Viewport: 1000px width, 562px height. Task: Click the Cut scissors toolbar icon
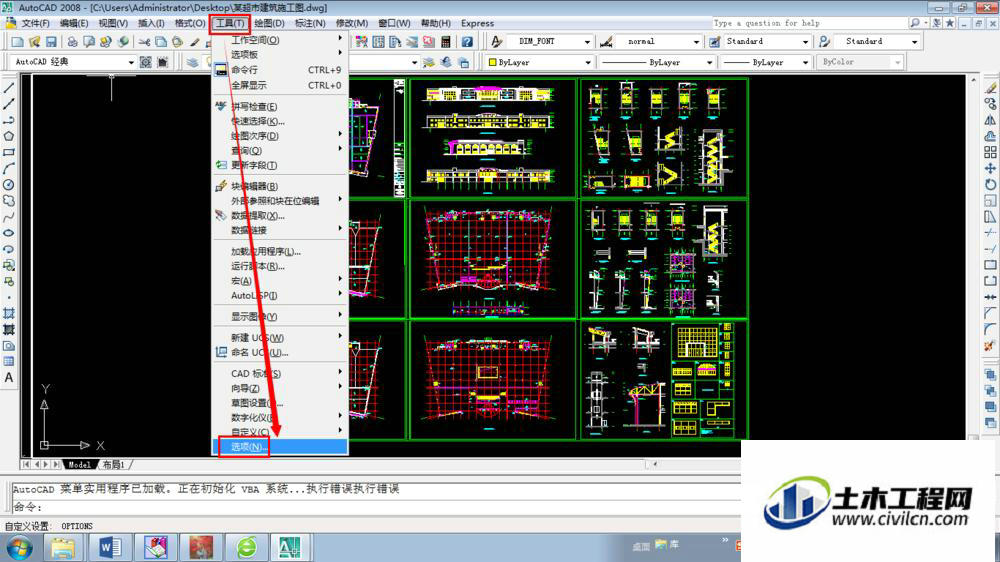[144, 41]
